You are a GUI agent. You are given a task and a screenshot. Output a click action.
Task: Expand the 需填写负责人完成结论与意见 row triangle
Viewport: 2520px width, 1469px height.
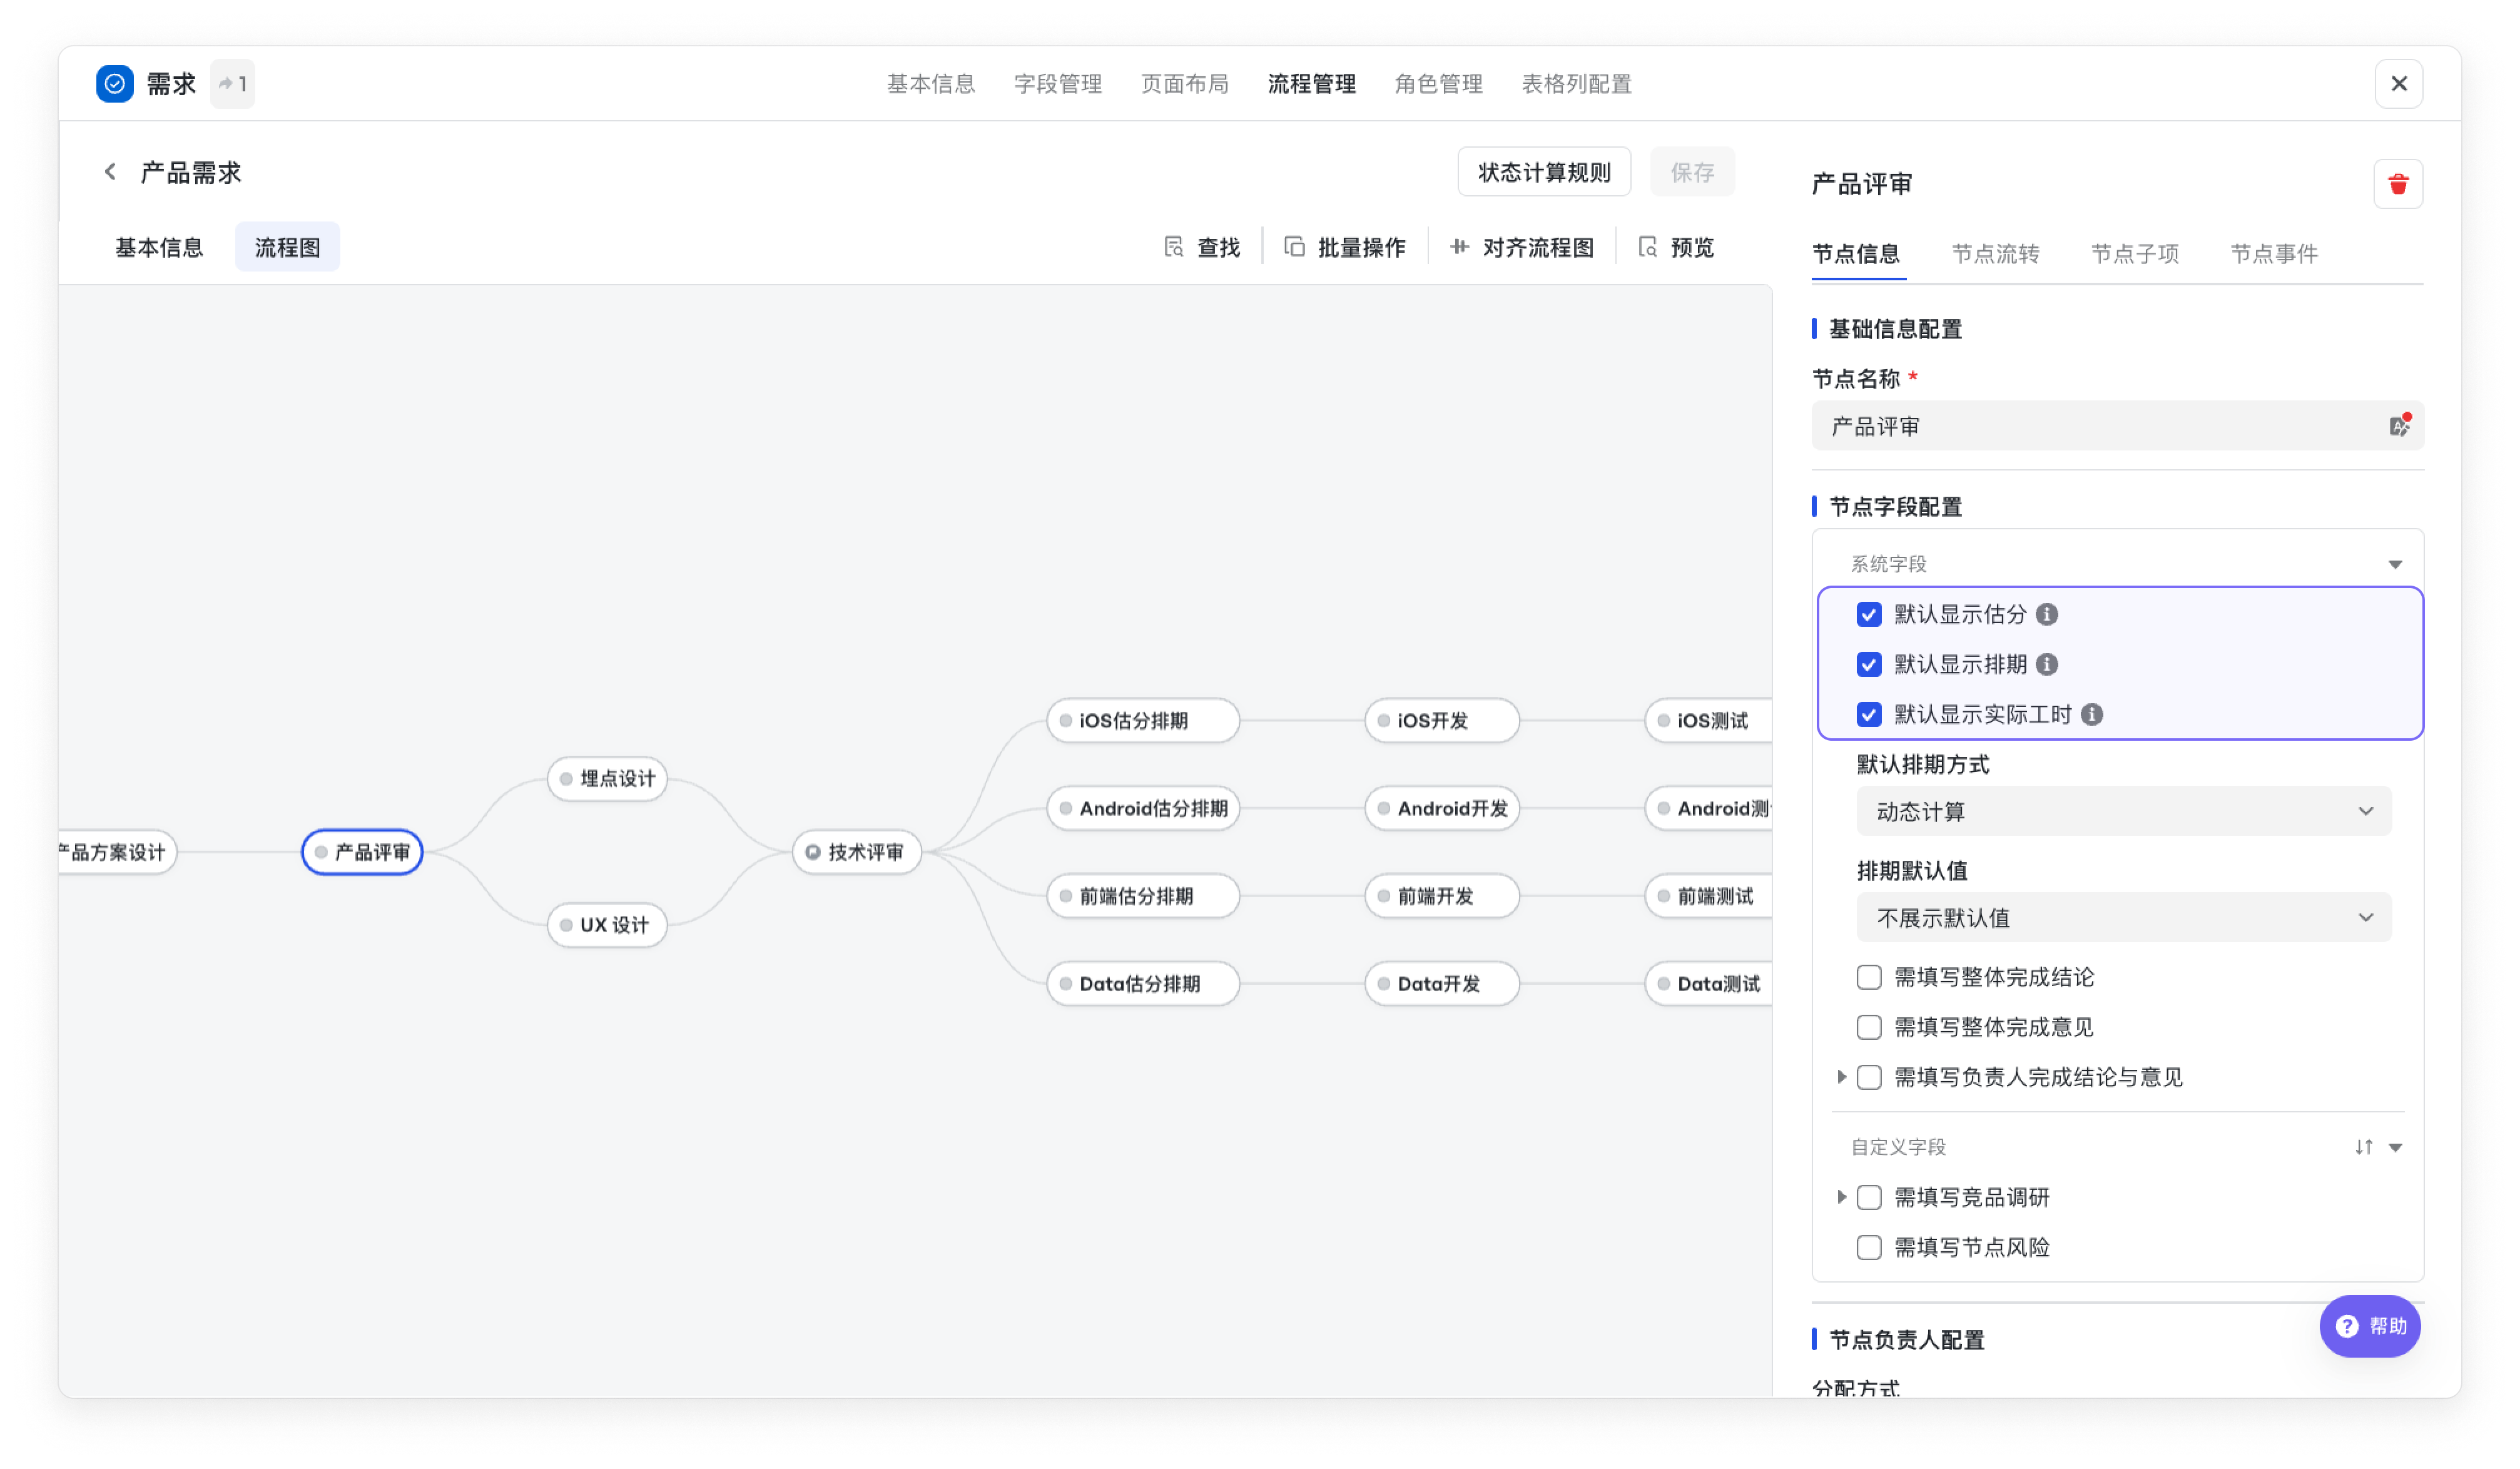coord(1841,1077)
